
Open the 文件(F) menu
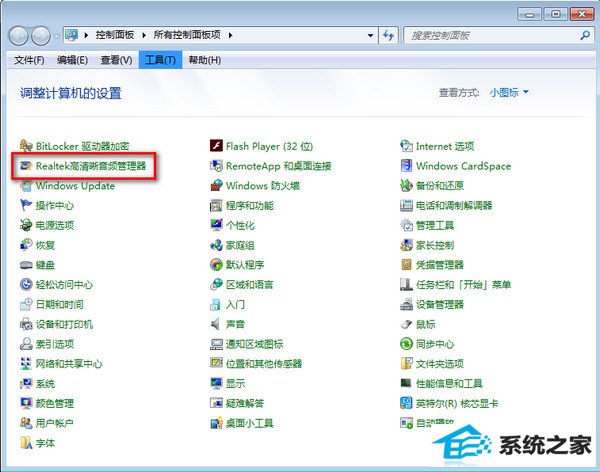tap(29, 60)
